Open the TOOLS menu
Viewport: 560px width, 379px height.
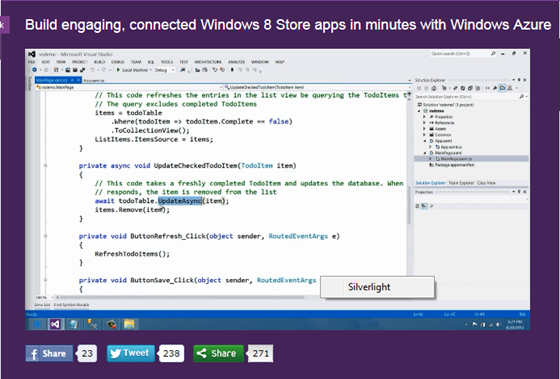167,62
